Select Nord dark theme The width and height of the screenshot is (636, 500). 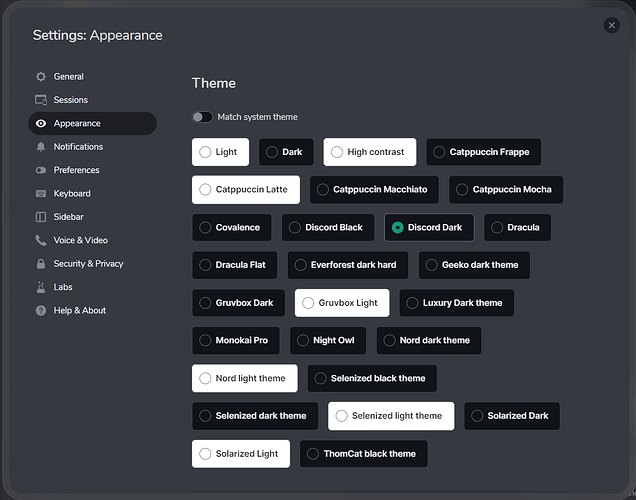pos(429,340)
